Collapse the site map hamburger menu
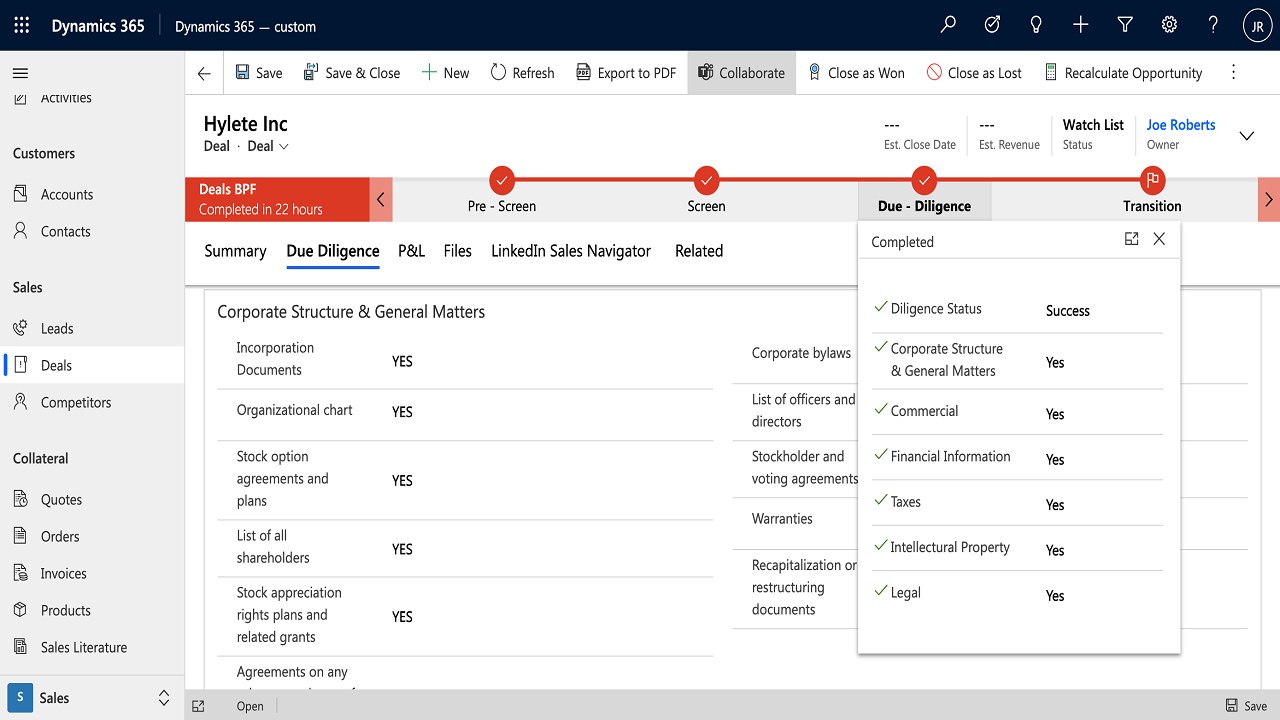This screenshot has height=720, width=1280. point(20,73)
